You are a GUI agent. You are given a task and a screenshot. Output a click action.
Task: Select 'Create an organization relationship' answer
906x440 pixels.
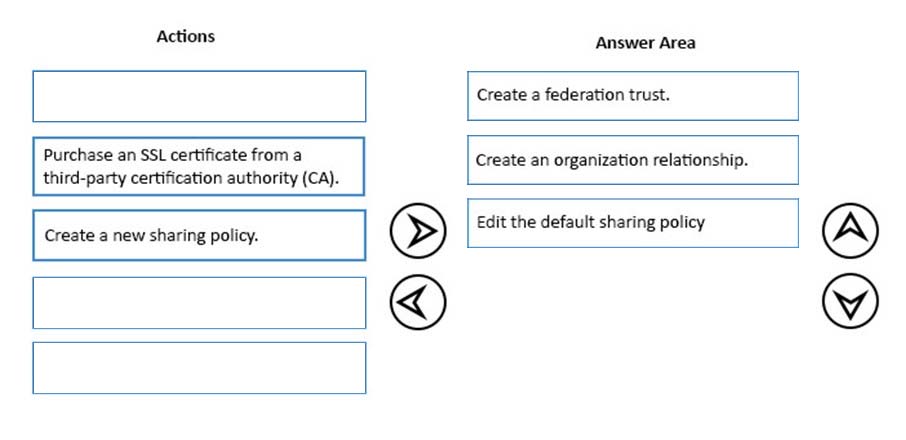(633, 160)
